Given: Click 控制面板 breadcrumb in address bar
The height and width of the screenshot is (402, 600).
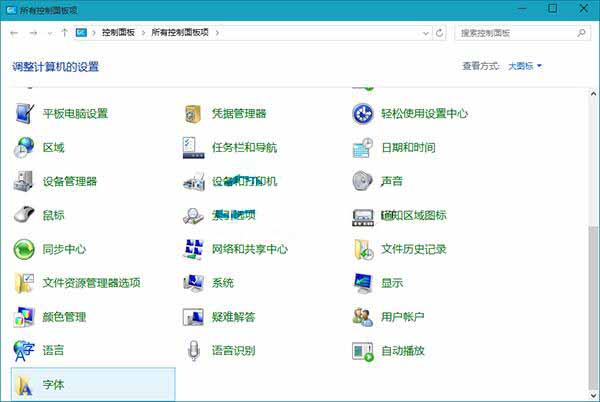Looking at the screenshot, I should click(120, 33).
